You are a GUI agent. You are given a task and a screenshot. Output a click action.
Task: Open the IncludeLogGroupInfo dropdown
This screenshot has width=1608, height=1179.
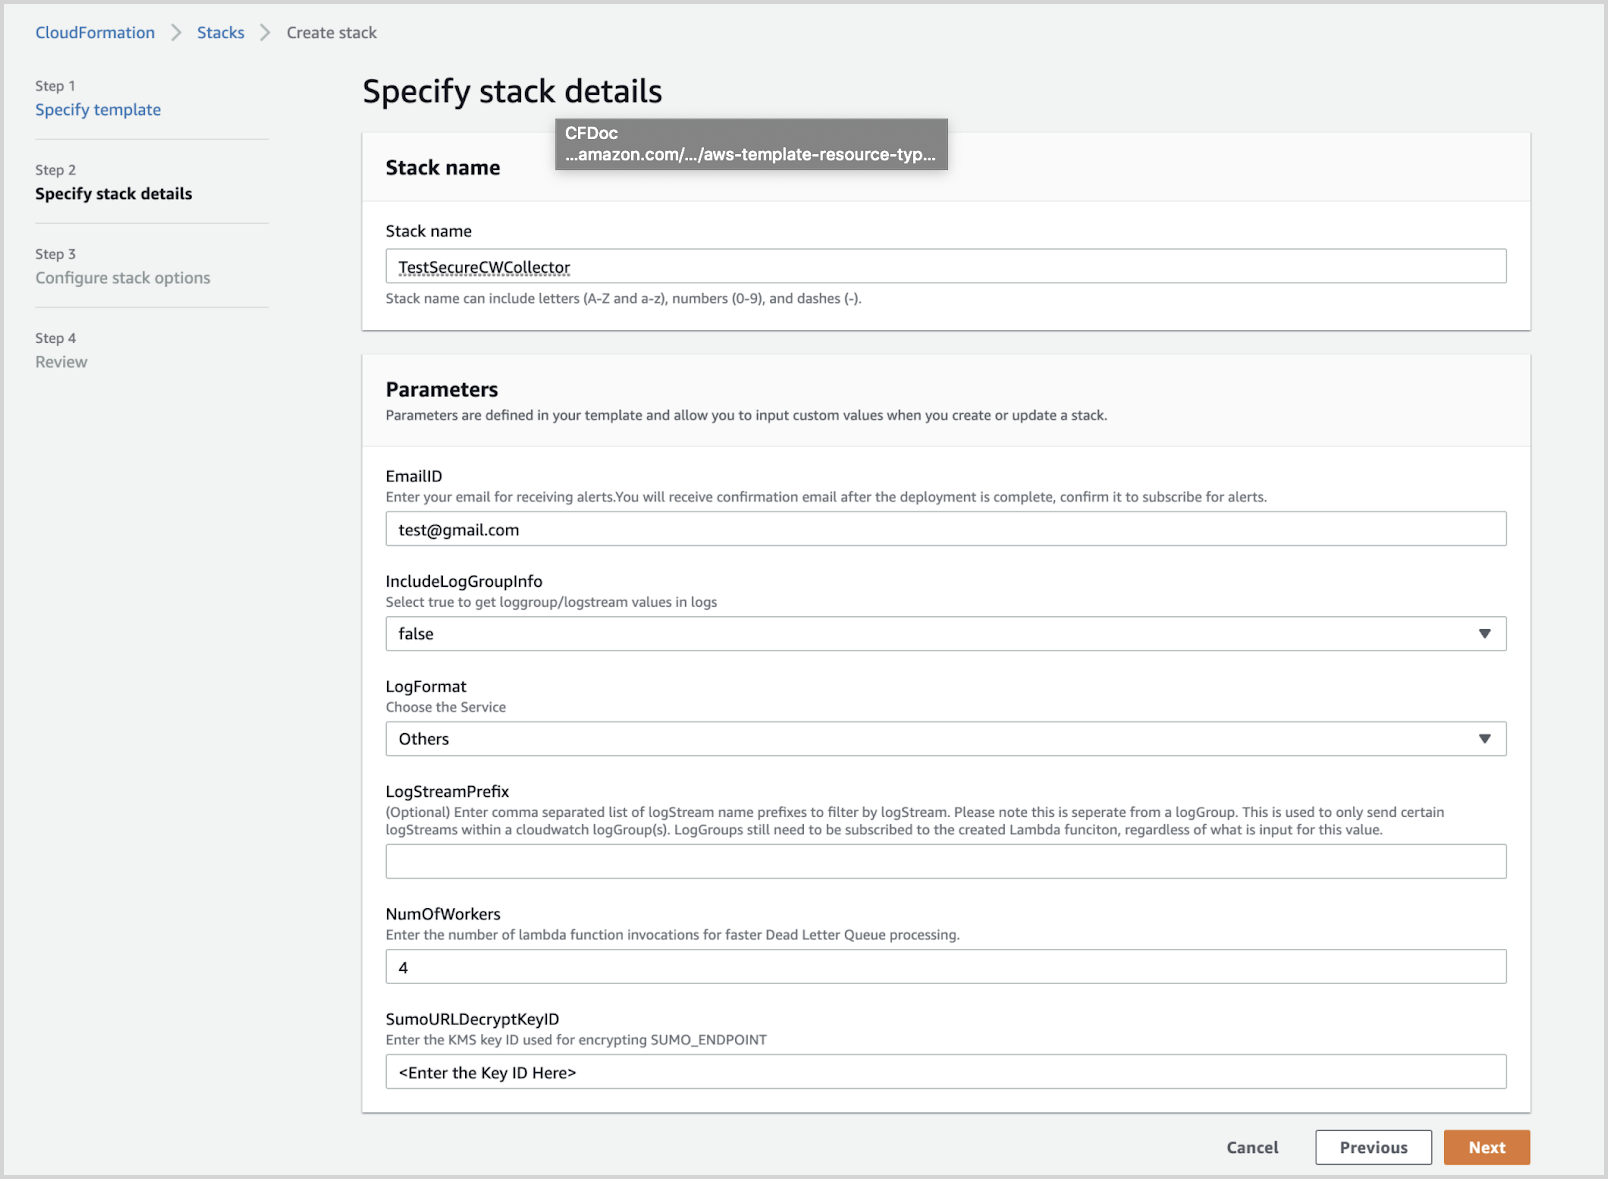coord(944,633)
